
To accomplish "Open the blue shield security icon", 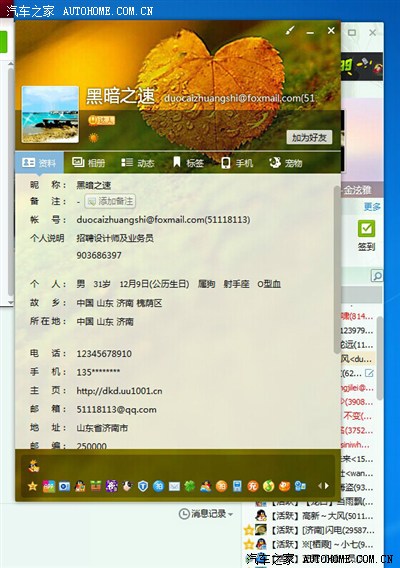I will (143, 486).
